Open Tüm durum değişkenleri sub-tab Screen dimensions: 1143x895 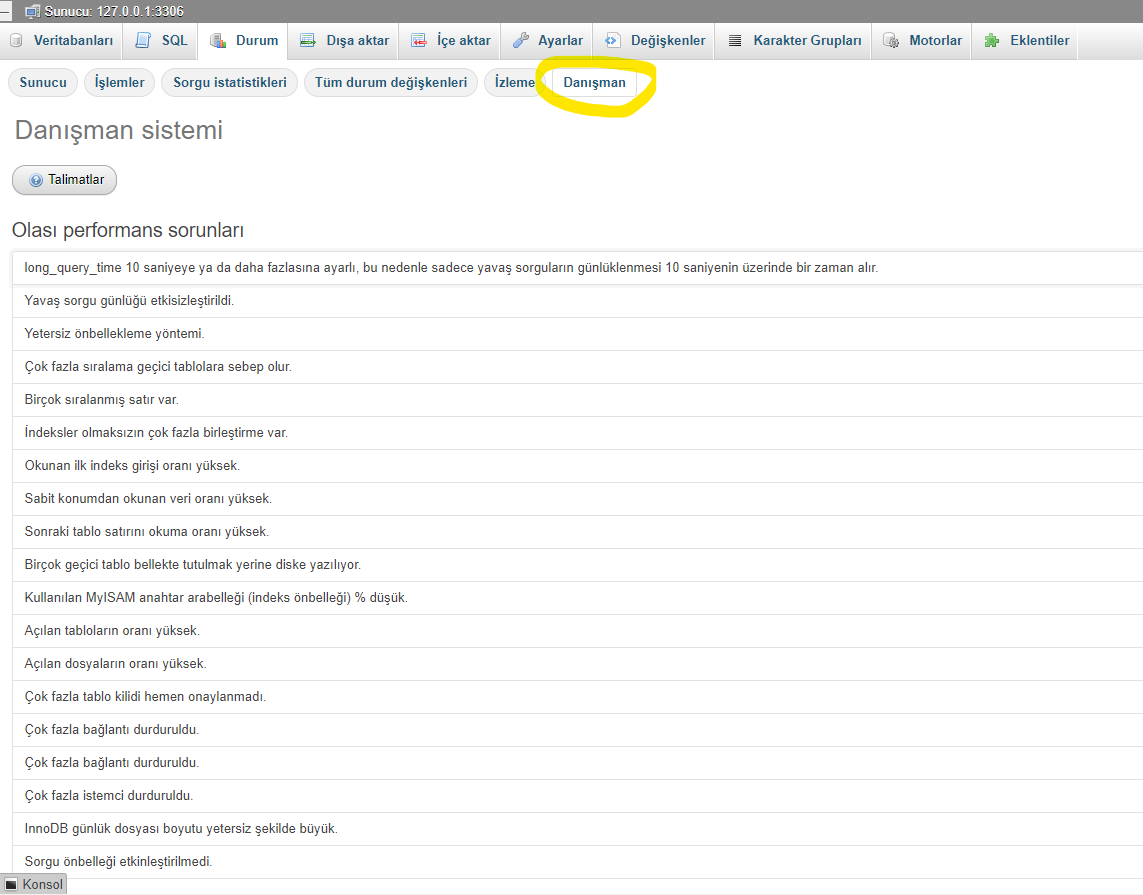click(391, 82)
